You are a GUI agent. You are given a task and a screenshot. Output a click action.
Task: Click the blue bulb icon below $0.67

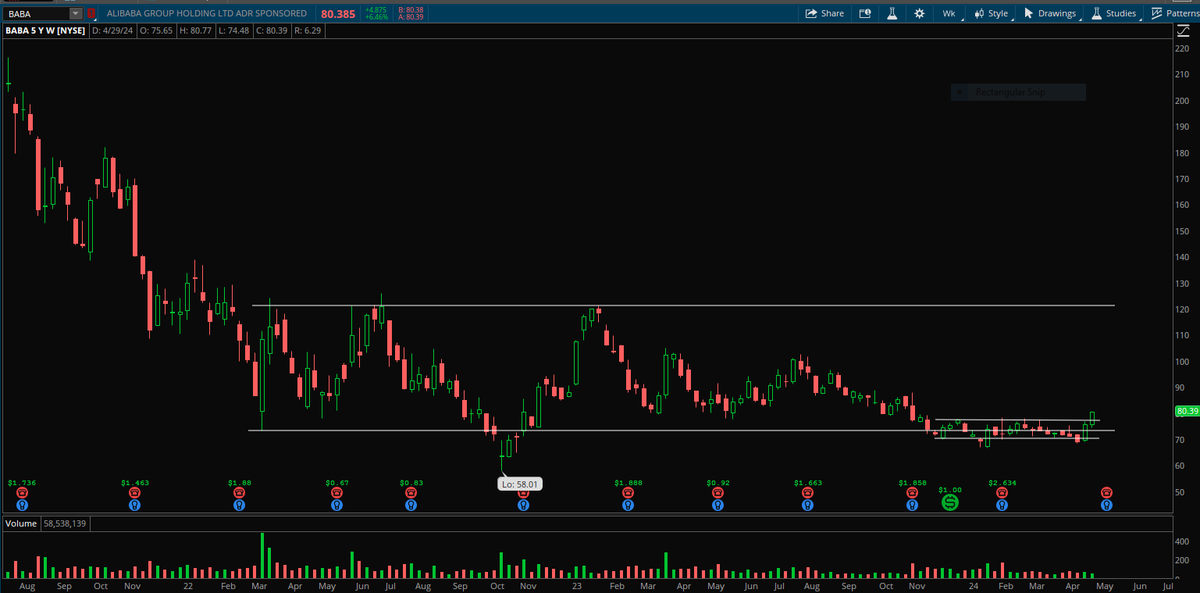335,505
